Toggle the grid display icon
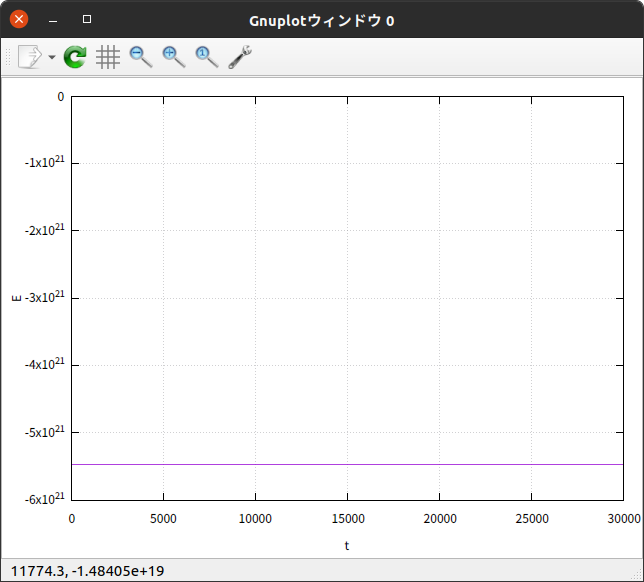644x582 pixels. tap(108, 57)
